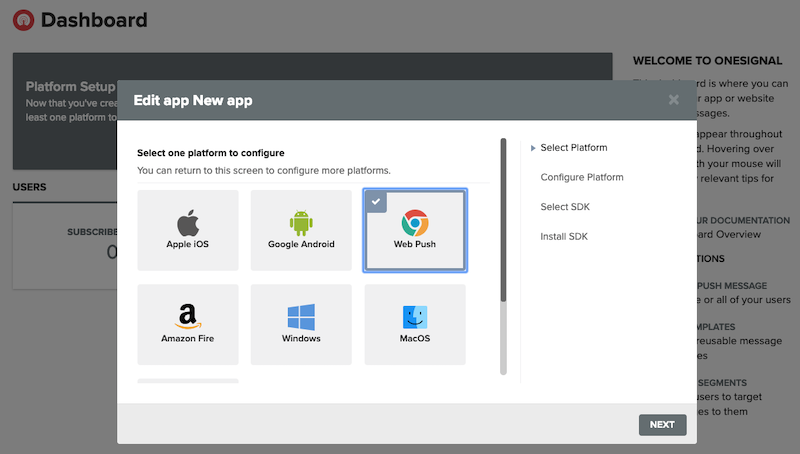800x454 pixels.
Task: Open the Install SDK step
Action: 564,236
